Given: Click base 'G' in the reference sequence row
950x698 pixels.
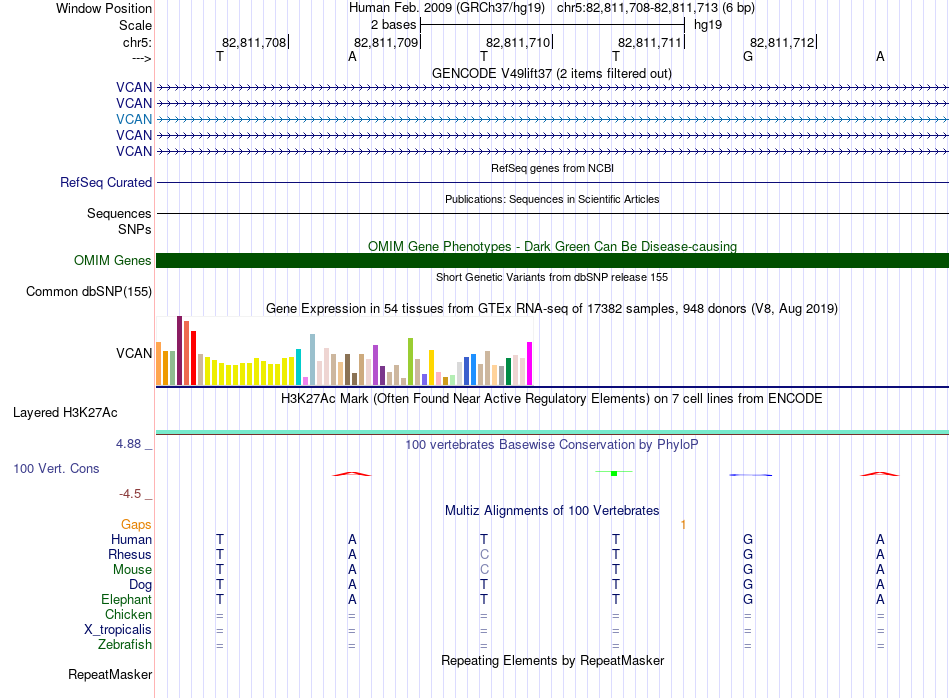Looking at the screenshot, I should pyautogui.click(x=748, y=56).
